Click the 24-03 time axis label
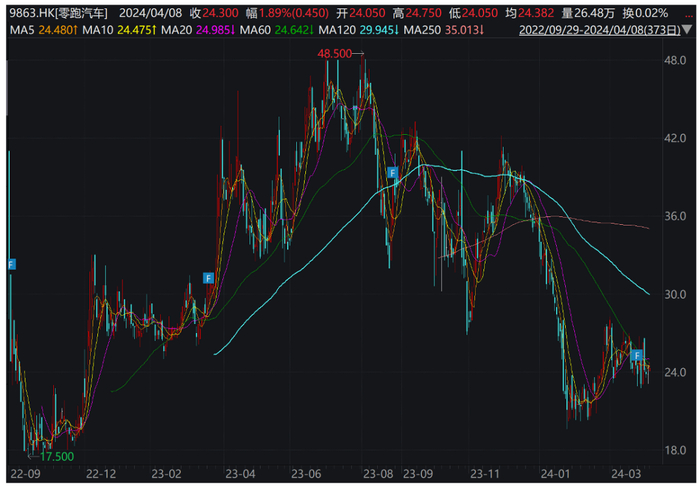700x486 pixels. [625, 474]
